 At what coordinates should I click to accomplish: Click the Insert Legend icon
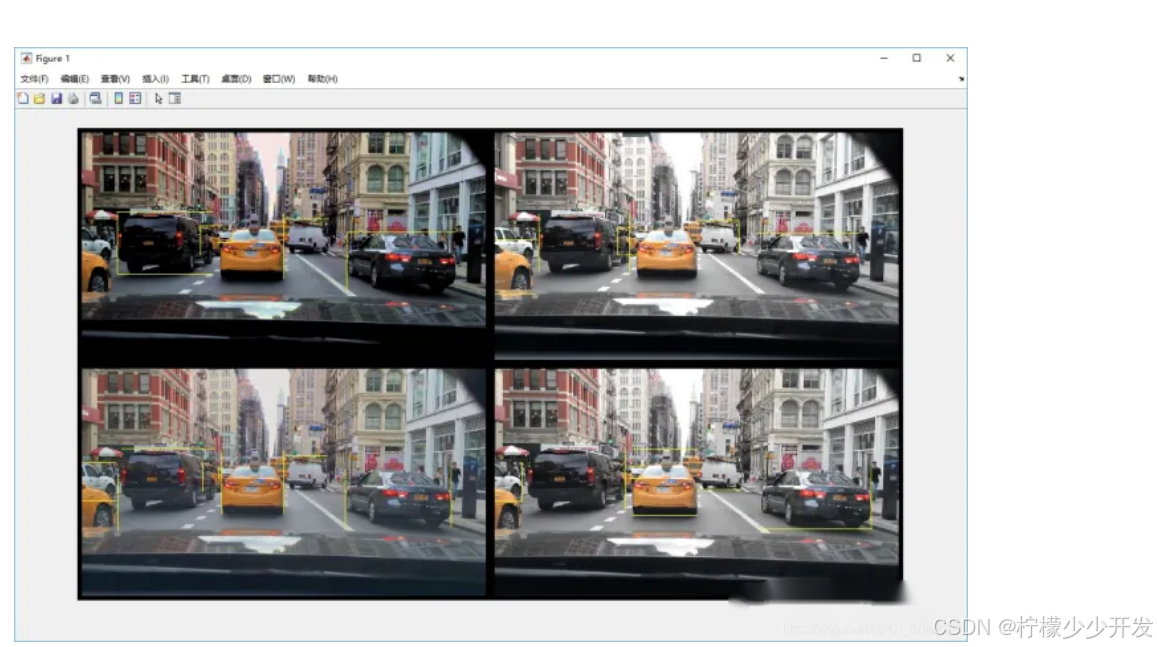(135, 98)
